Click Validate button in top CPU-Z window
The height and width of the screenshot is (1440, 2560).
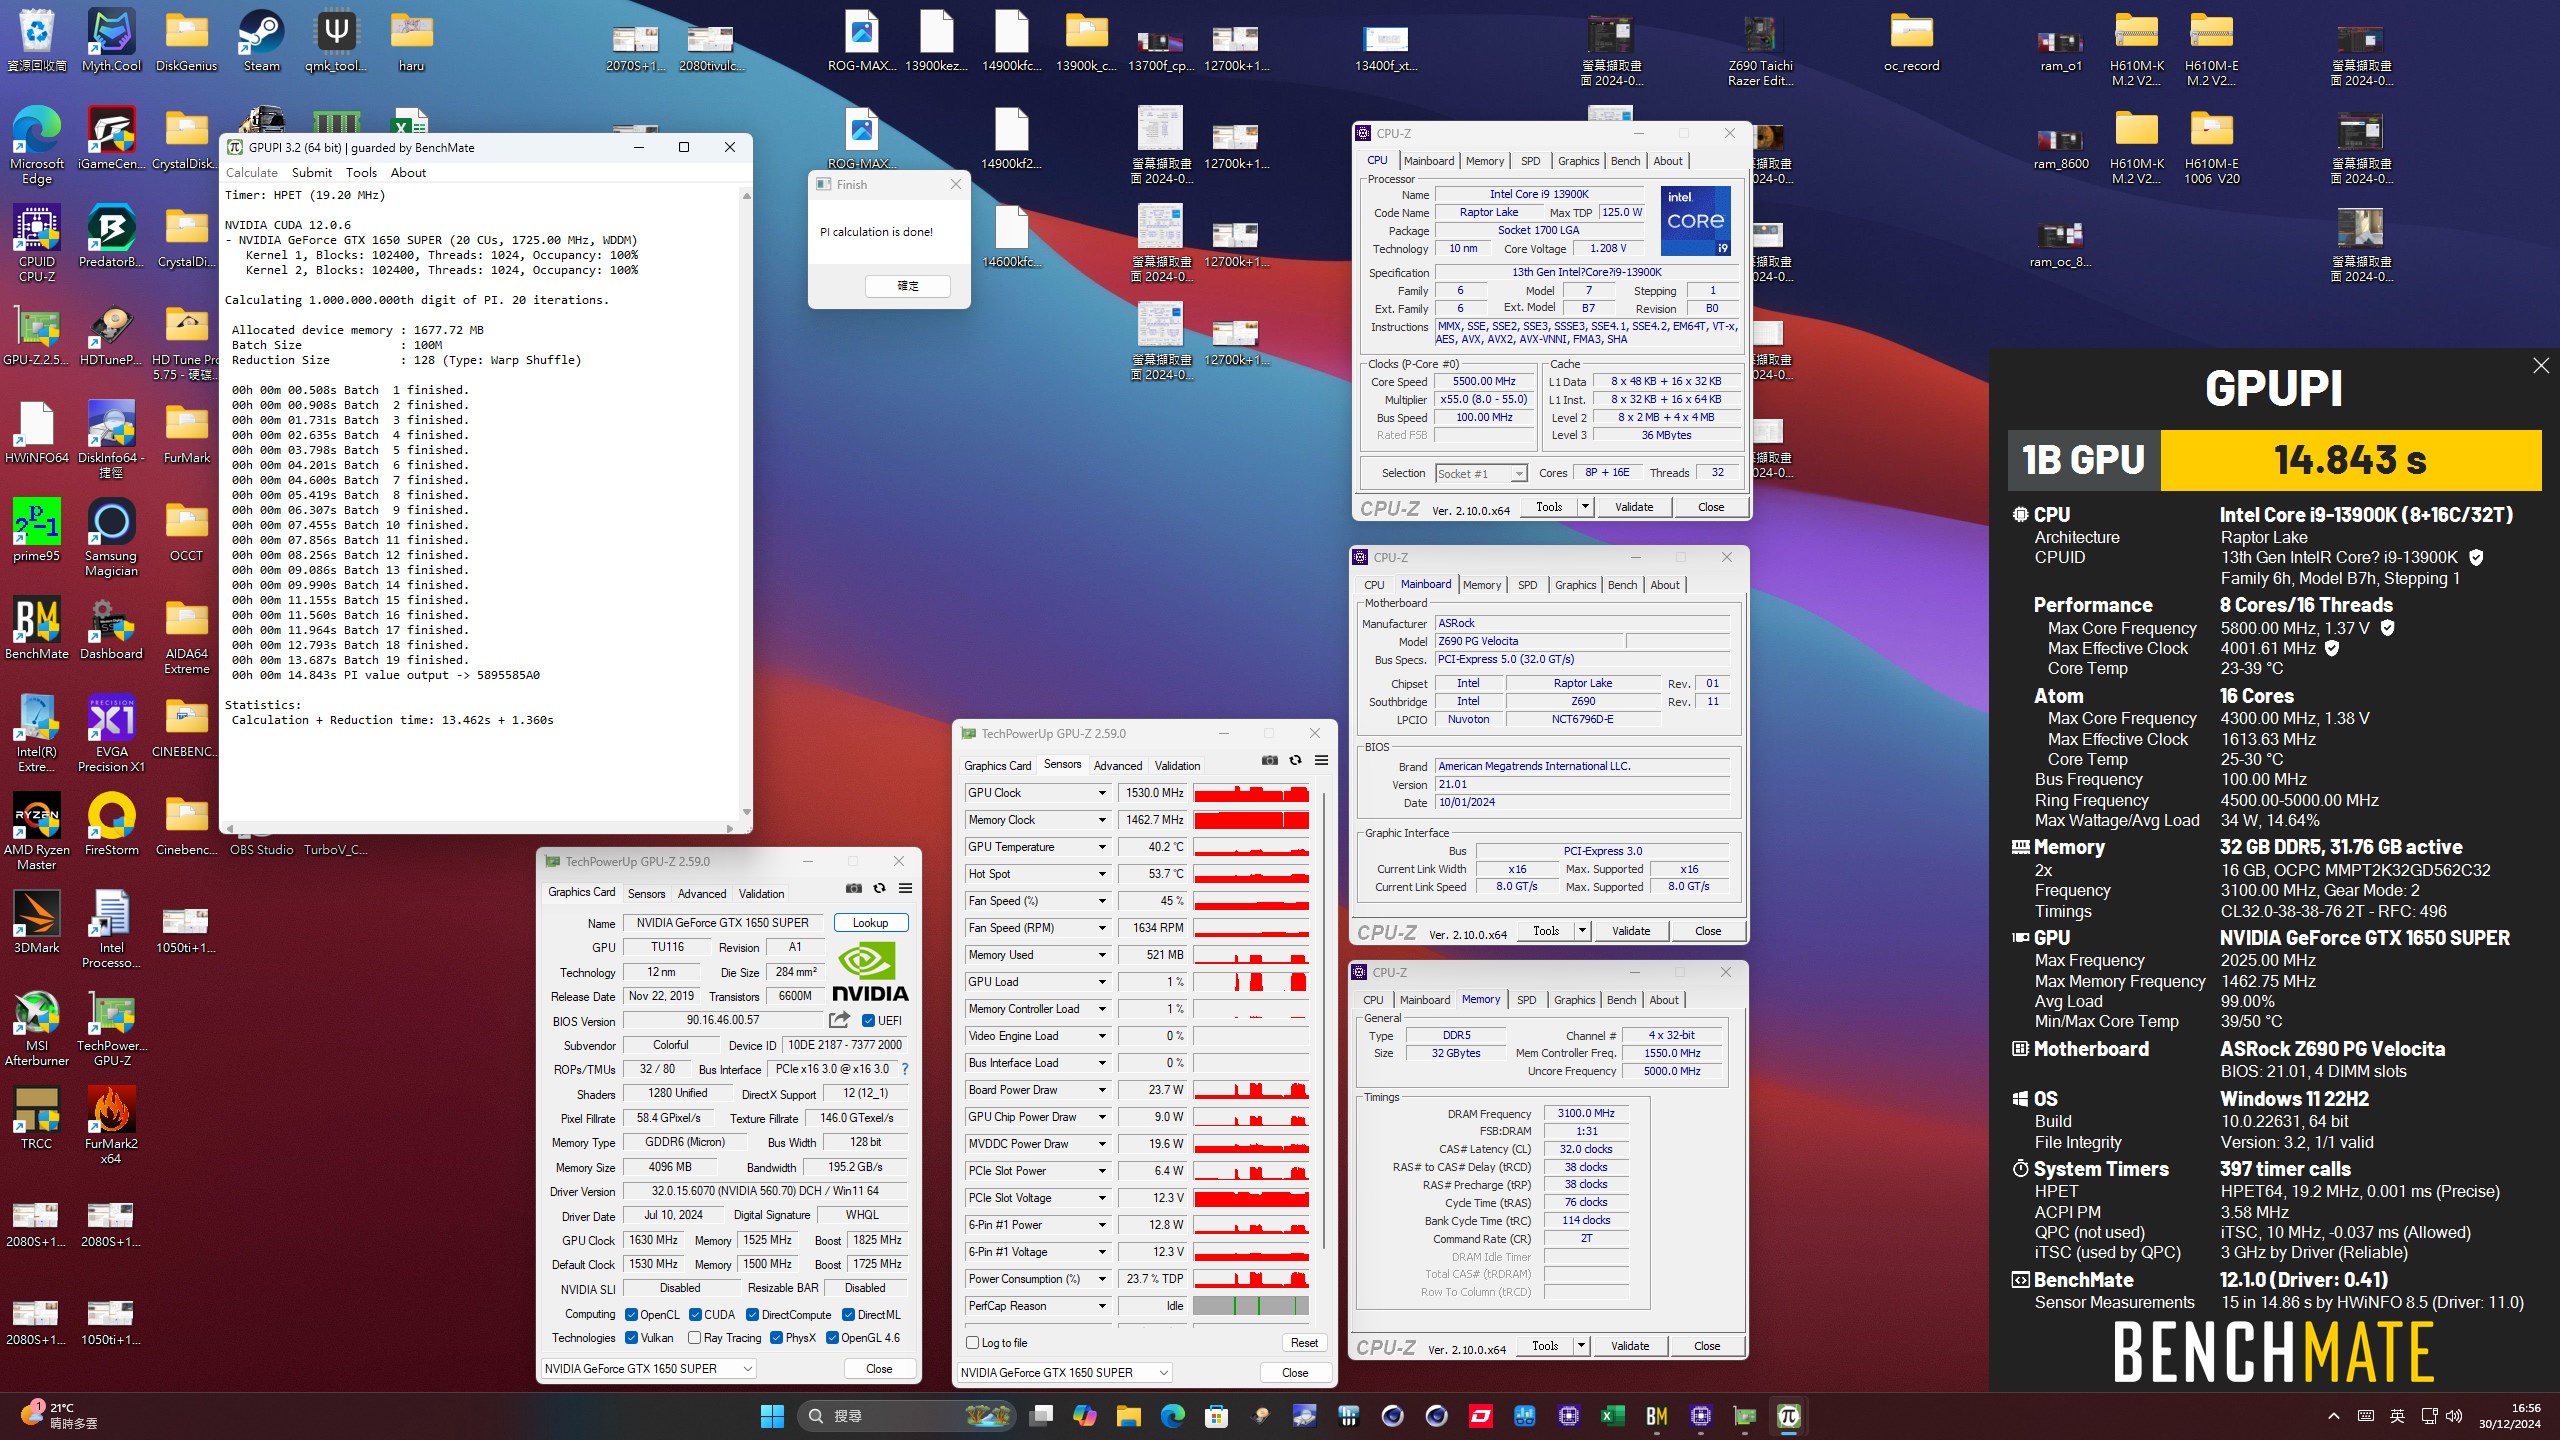pos(1634,507)
